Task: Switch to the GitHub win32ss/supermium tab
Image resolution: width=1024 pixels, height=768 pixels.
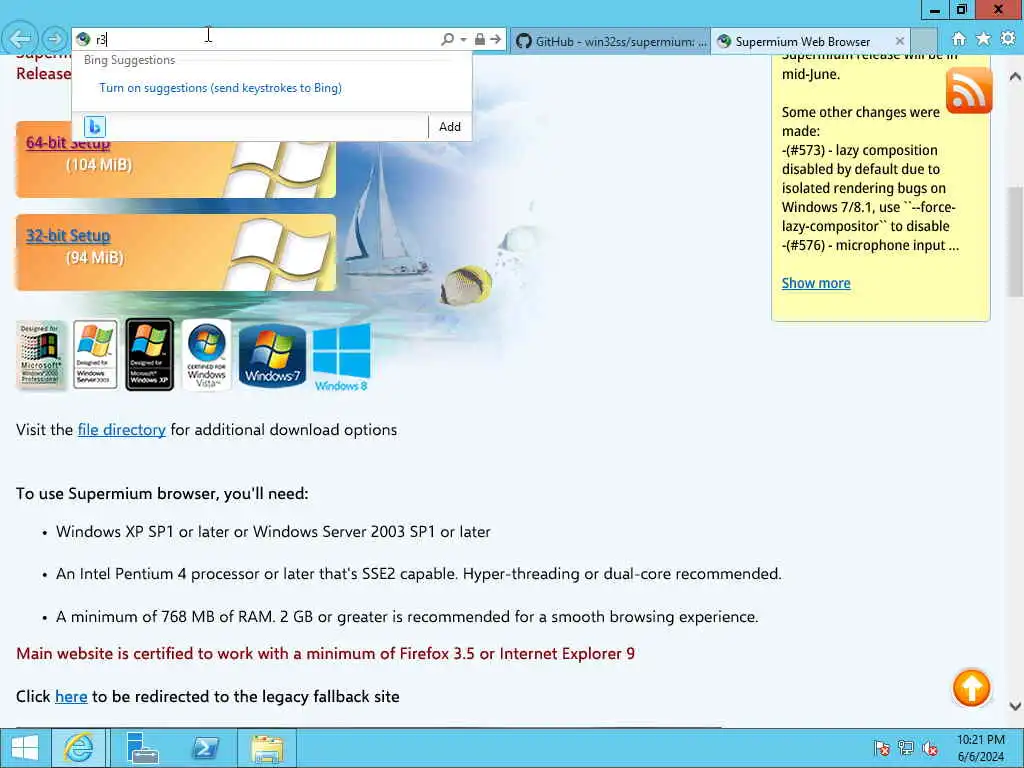Action: pyautogui.click(x=610, y=41)
